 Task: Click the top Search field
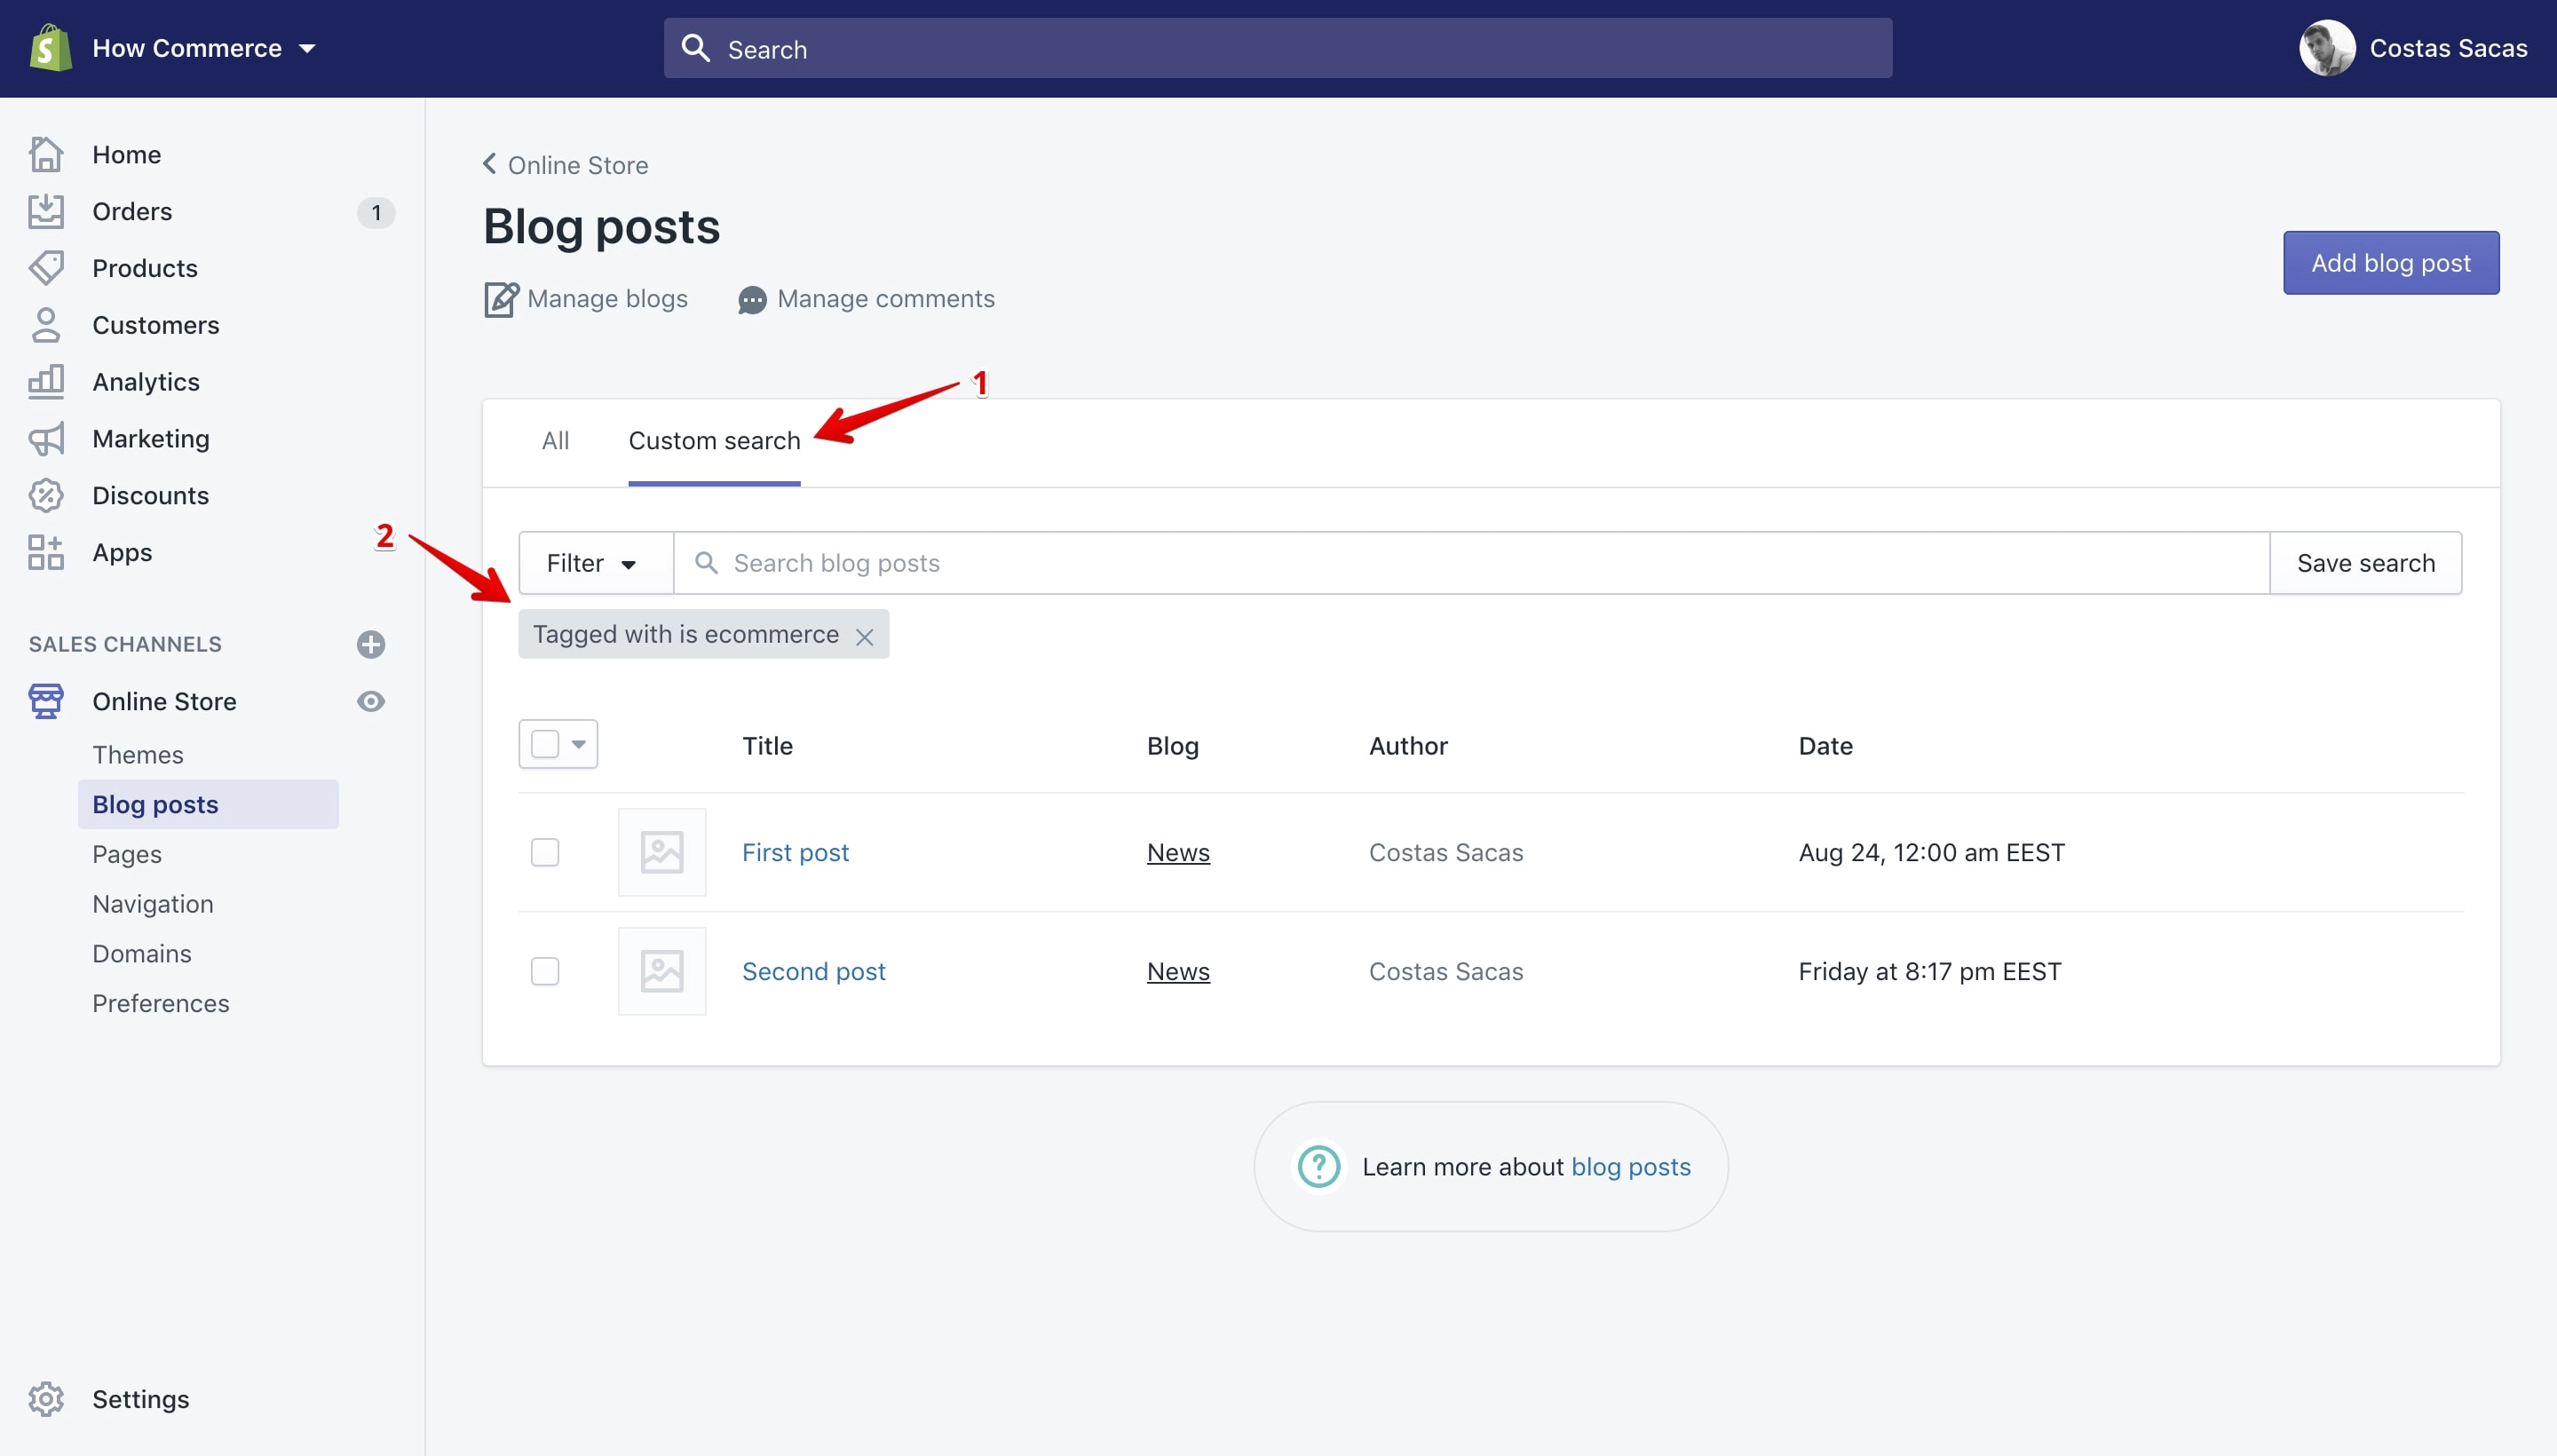[1277, 48]
